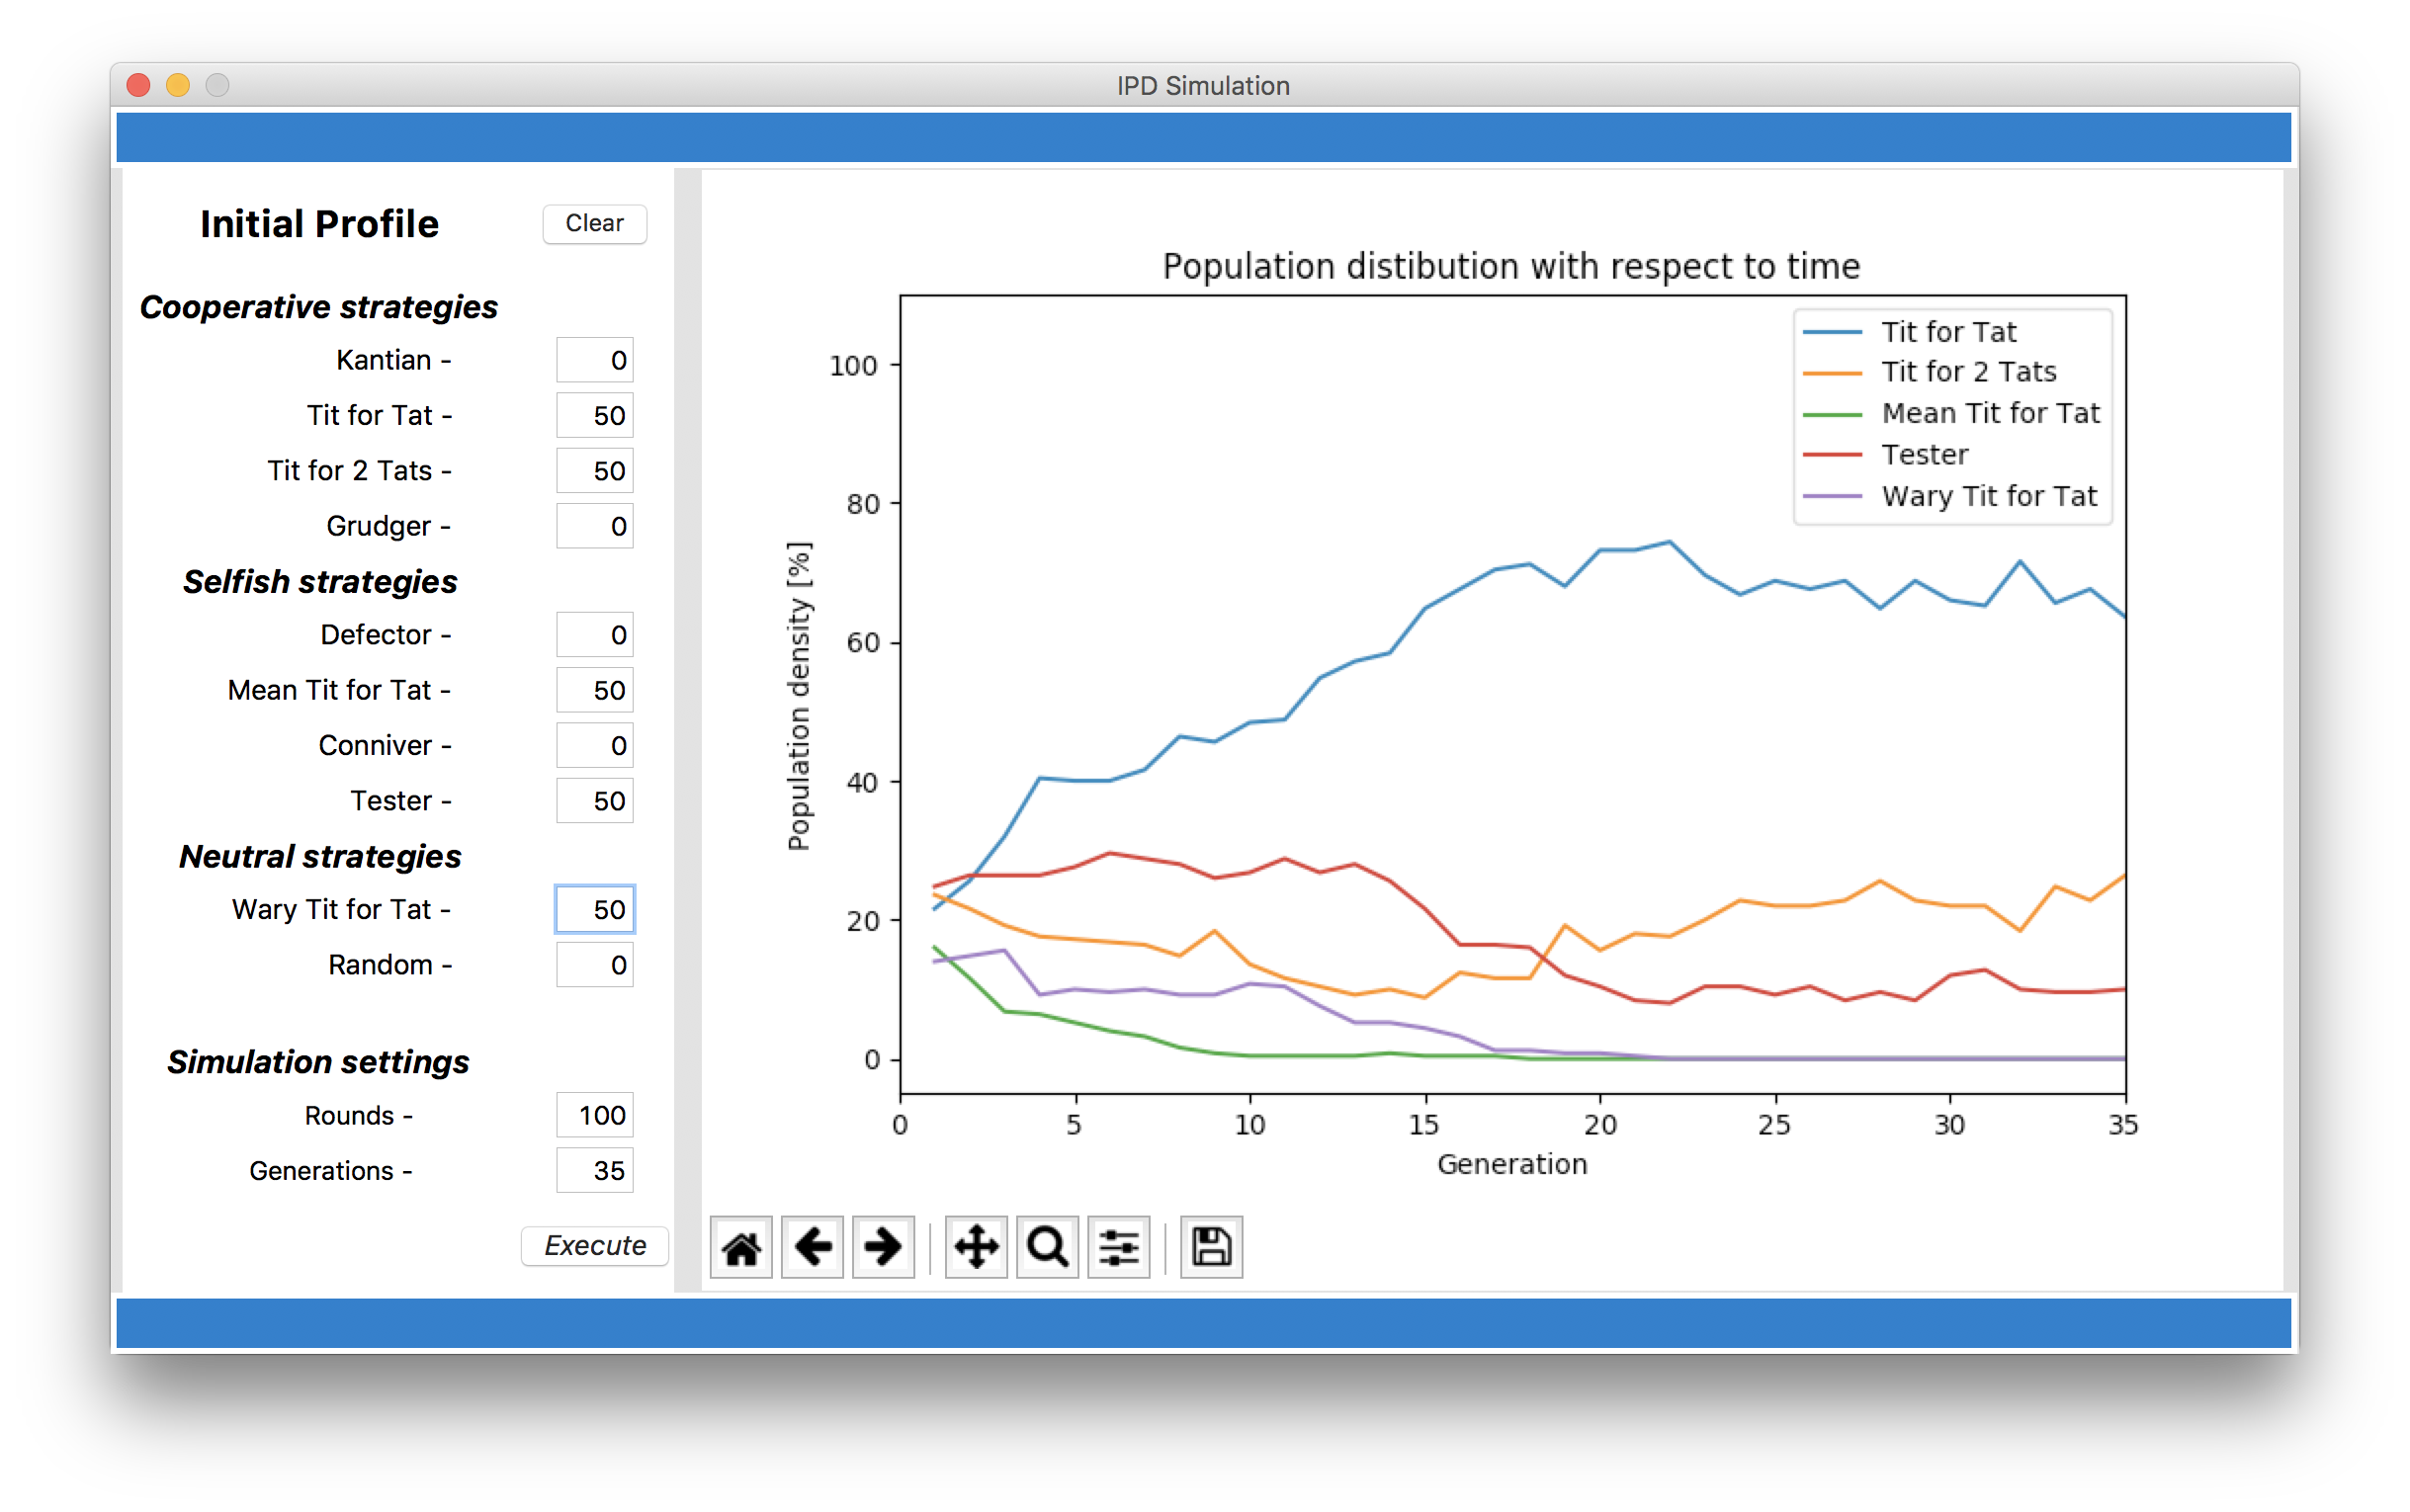
Task: Click the Tit for 2 Tats field
Action: click(x=594, y=470)
